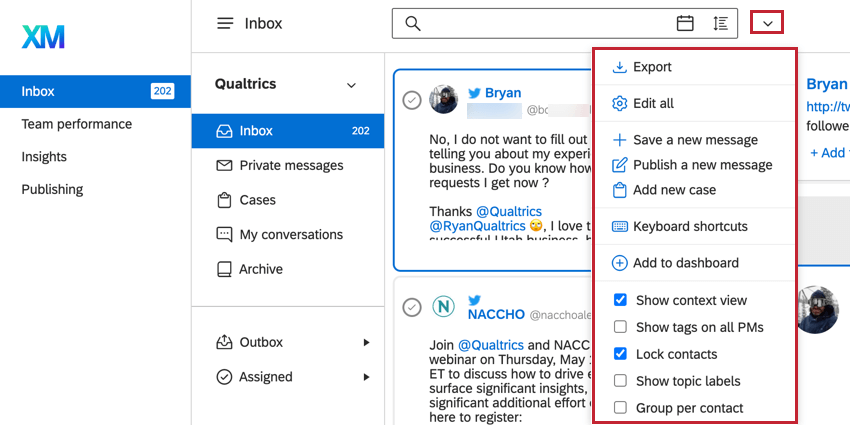The image size is (850, 425).
Task: Click the sort order icon
Action: pyautogui.click(x=720, y=23)
